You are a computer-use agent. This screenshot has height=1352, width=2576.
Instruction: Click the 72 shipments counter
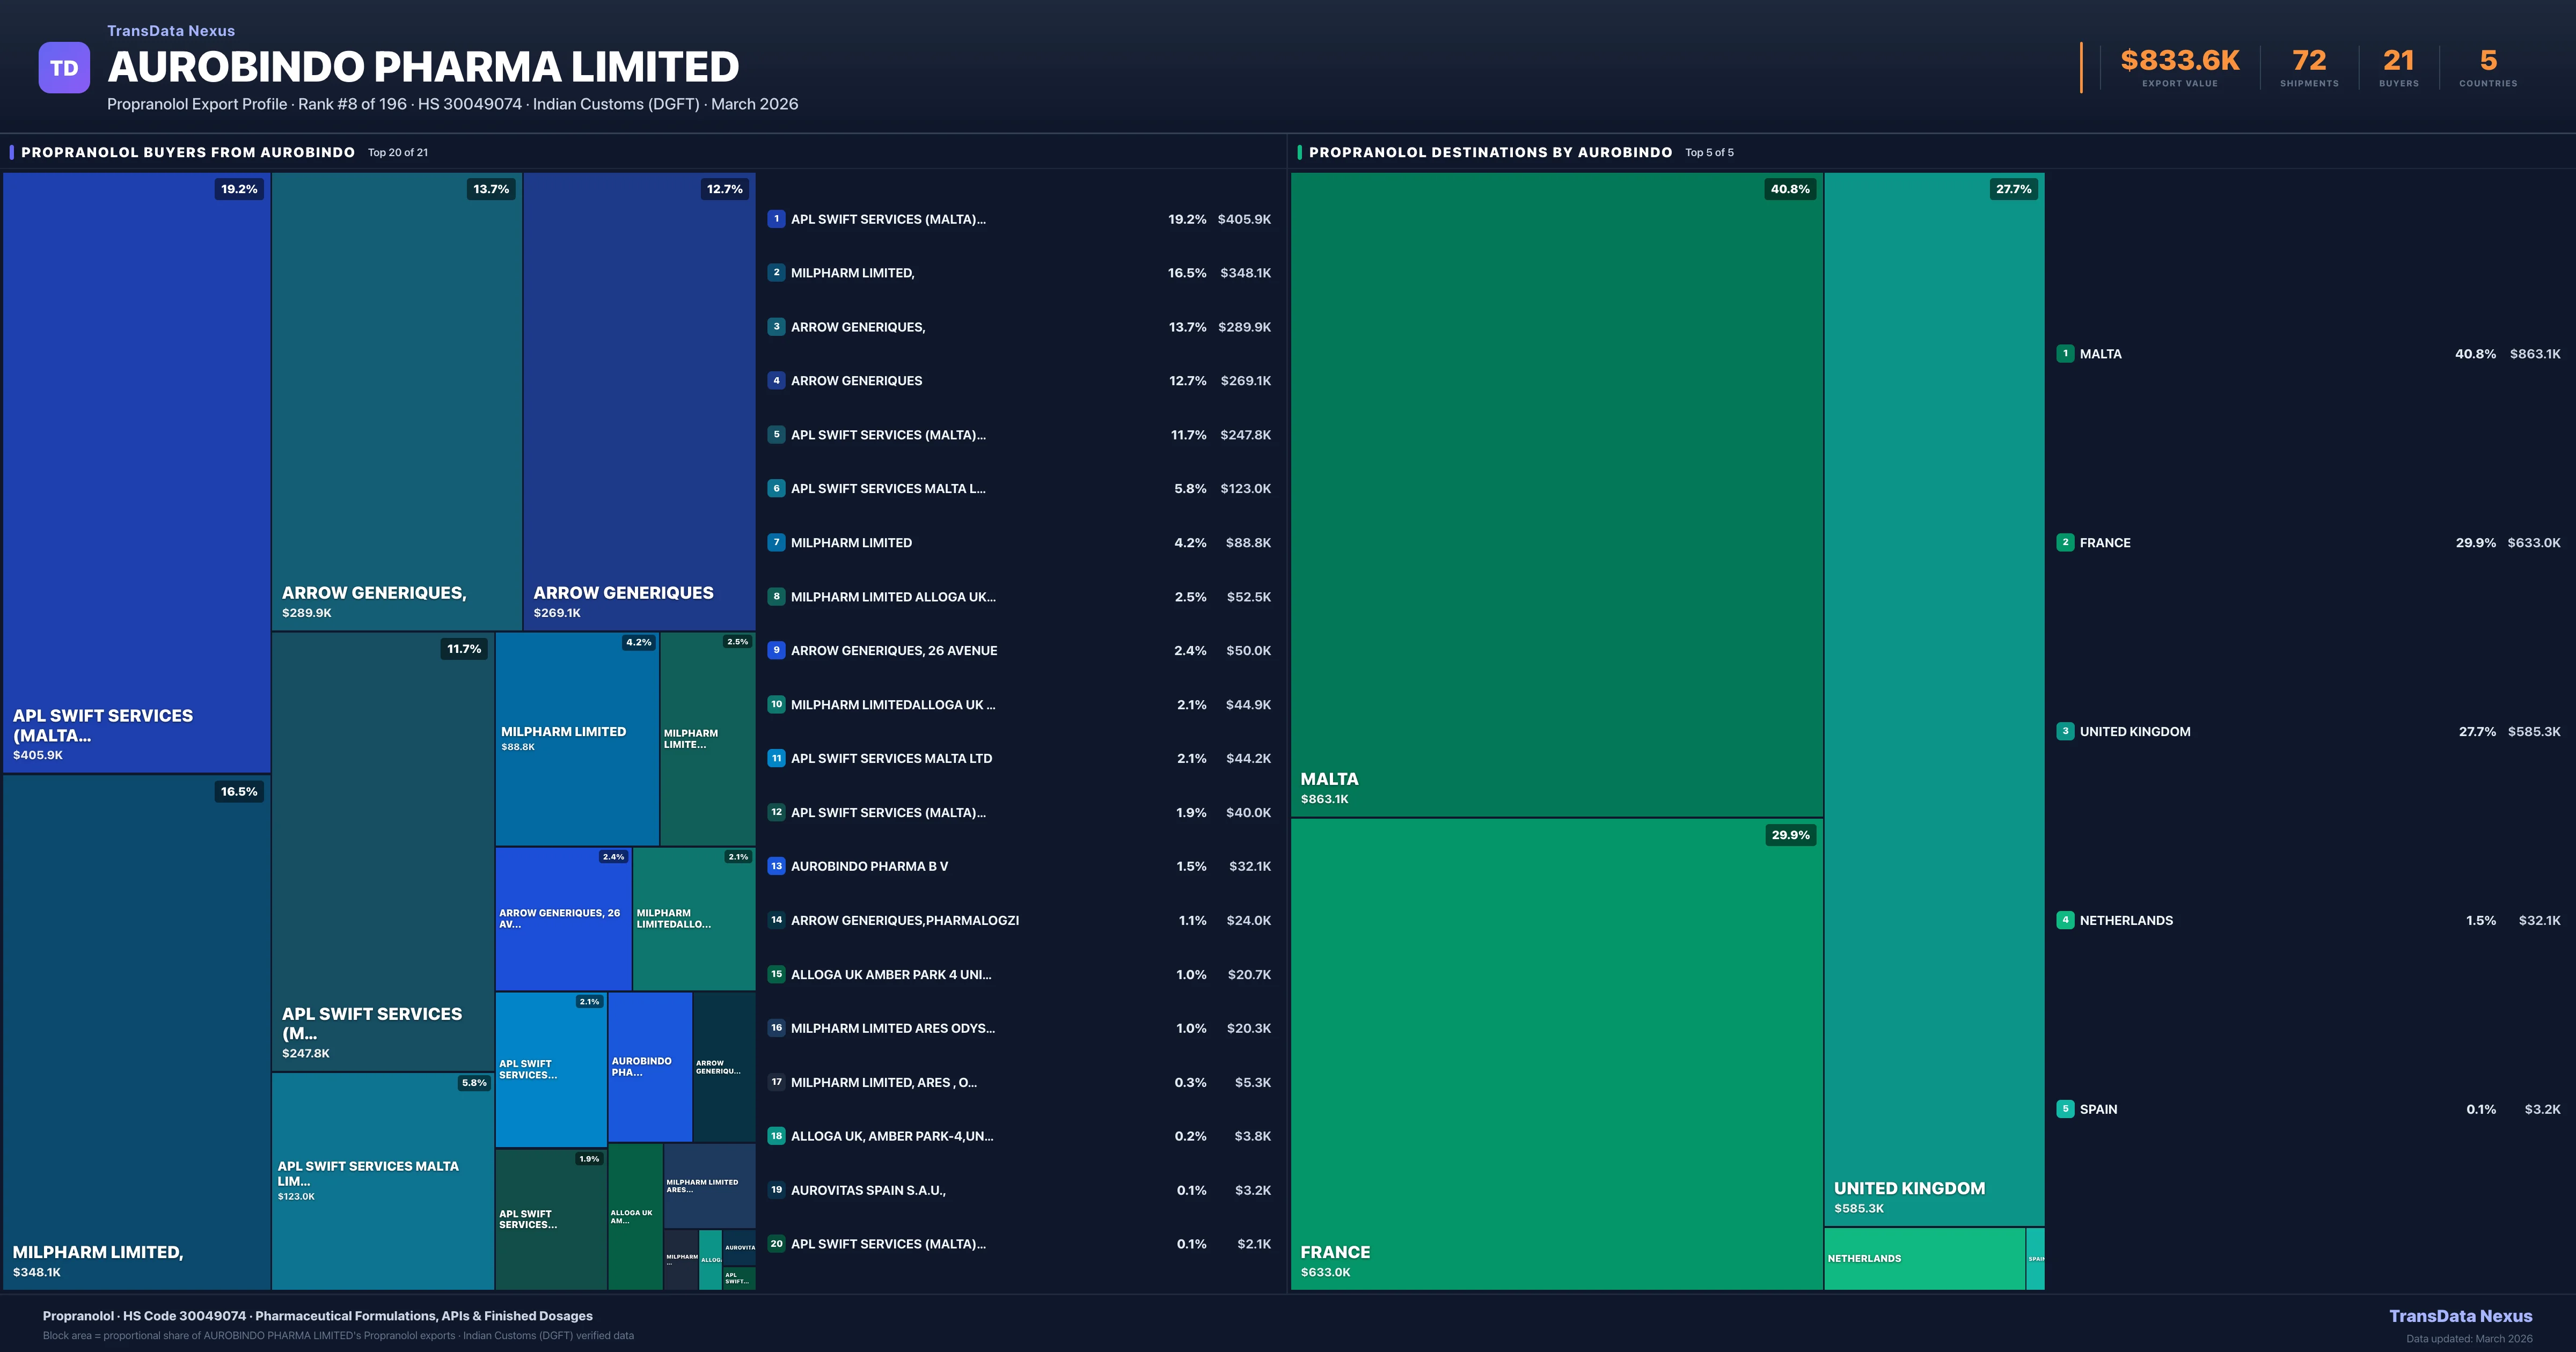coord(2309,60)
